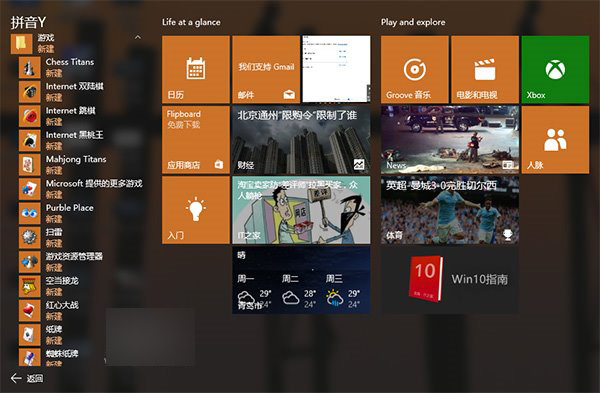Open the white document preview tile

coord(336,69)
